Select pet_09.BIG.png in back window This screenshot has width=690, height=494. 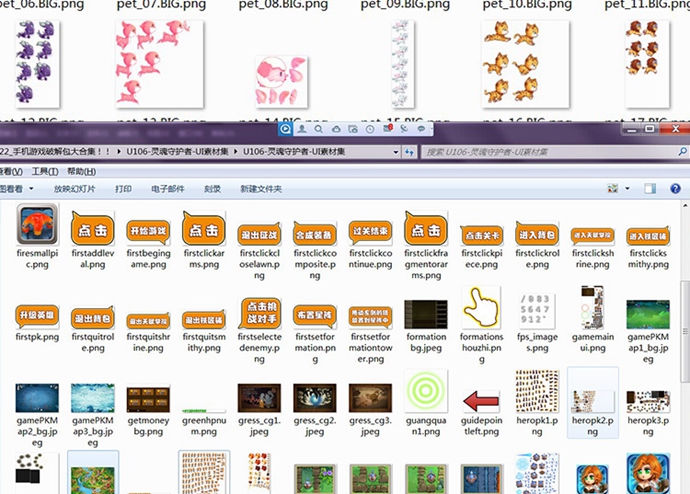(403, 64)
